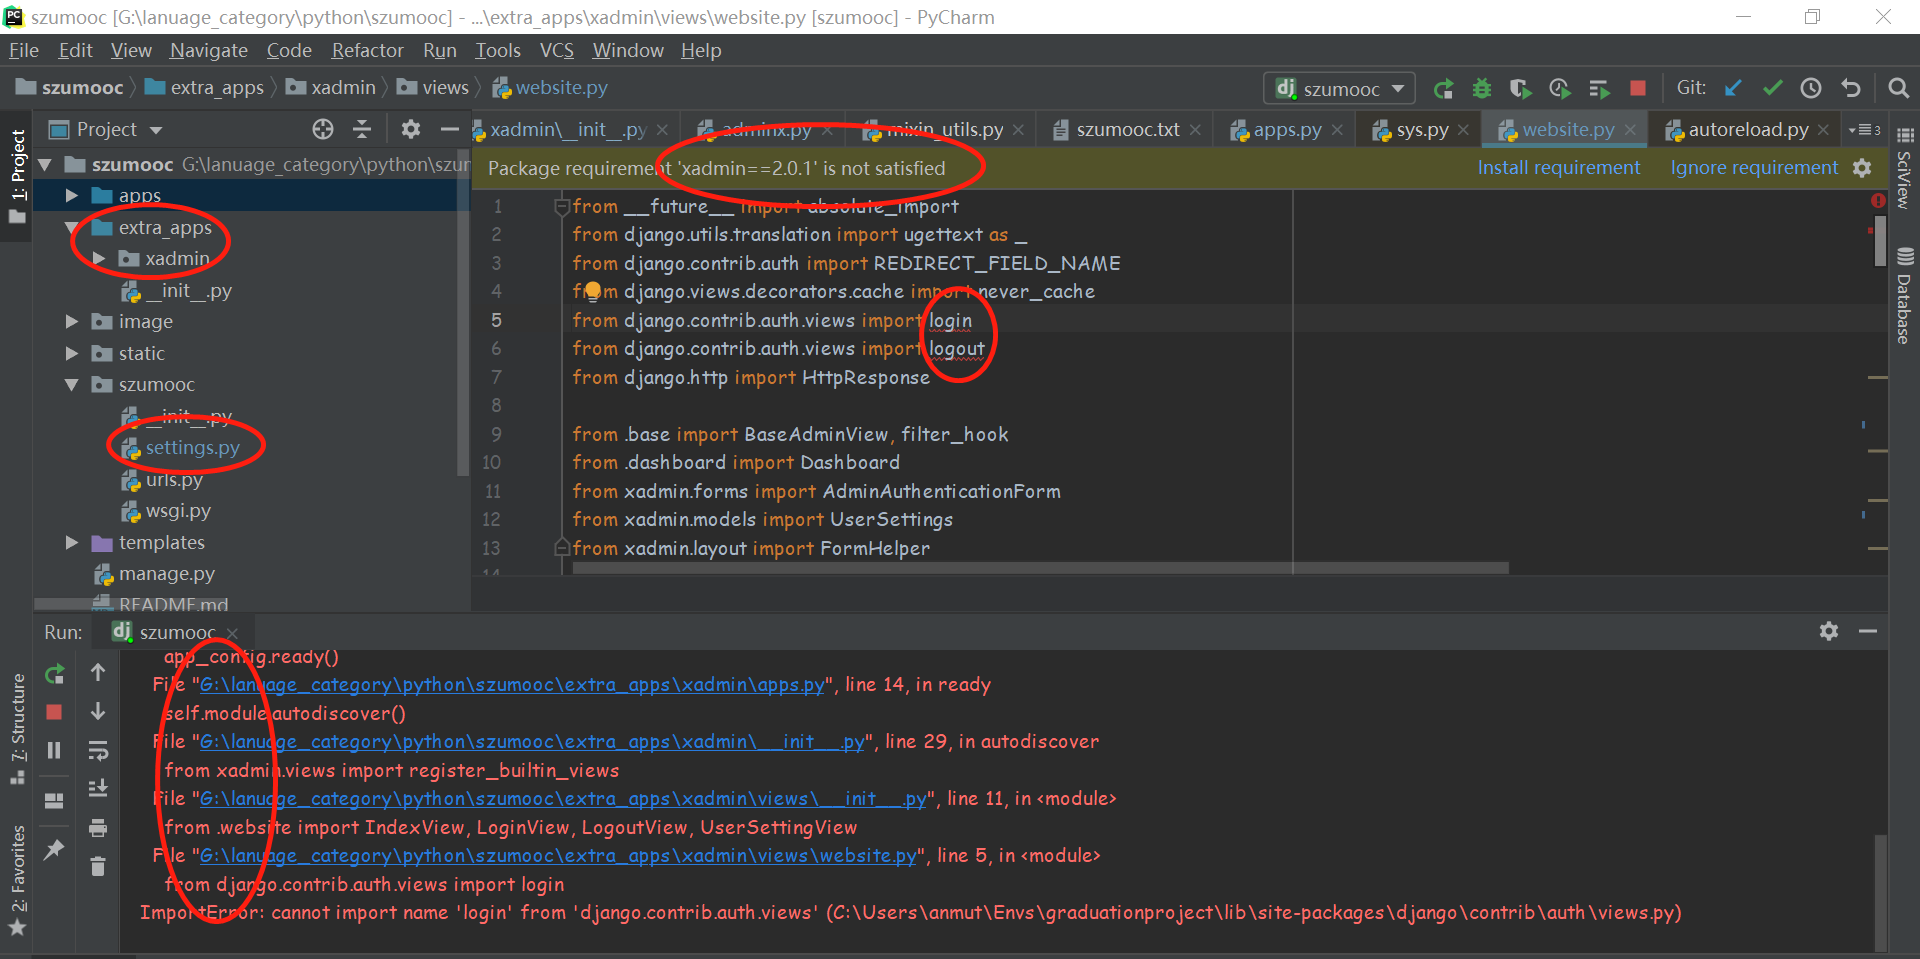This screenshot has height=959, width=1920.
Task: Expand the apps folder
Action: (x=71, y=196)
